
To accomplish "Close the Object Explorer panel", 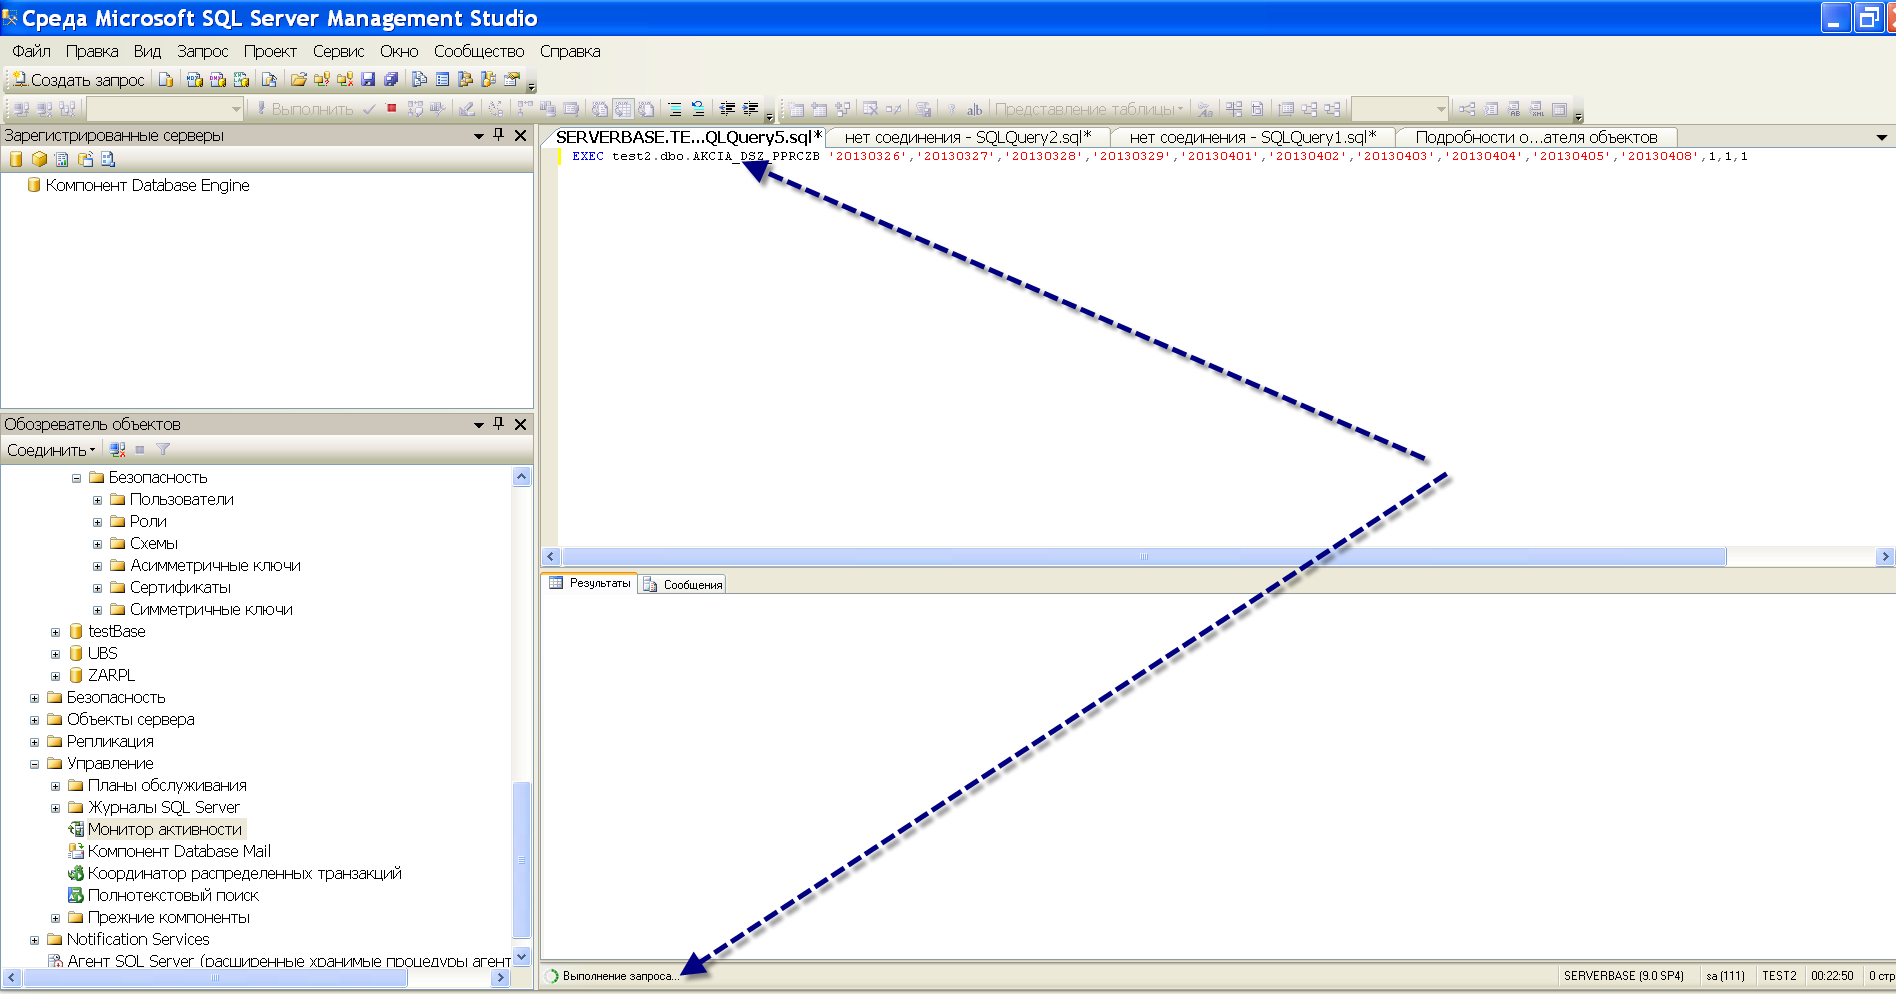I will click(x=520, y=424).
